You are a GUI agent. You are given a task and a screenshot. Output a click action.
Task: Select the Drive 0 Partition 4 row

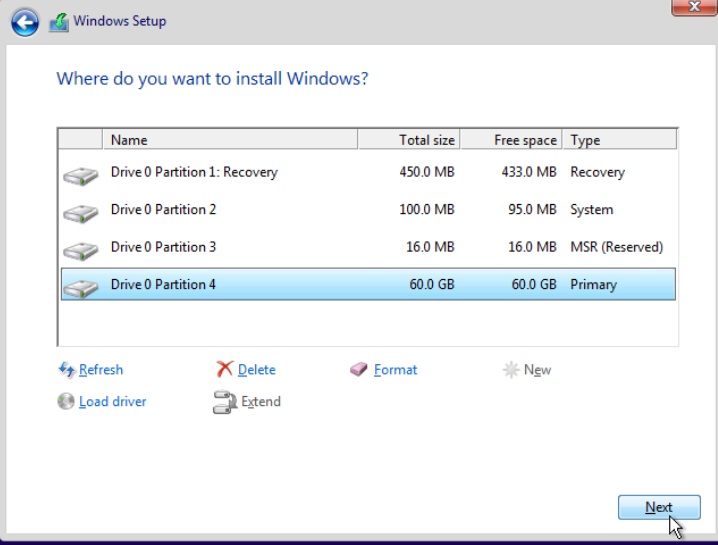[x=368, y=284]
